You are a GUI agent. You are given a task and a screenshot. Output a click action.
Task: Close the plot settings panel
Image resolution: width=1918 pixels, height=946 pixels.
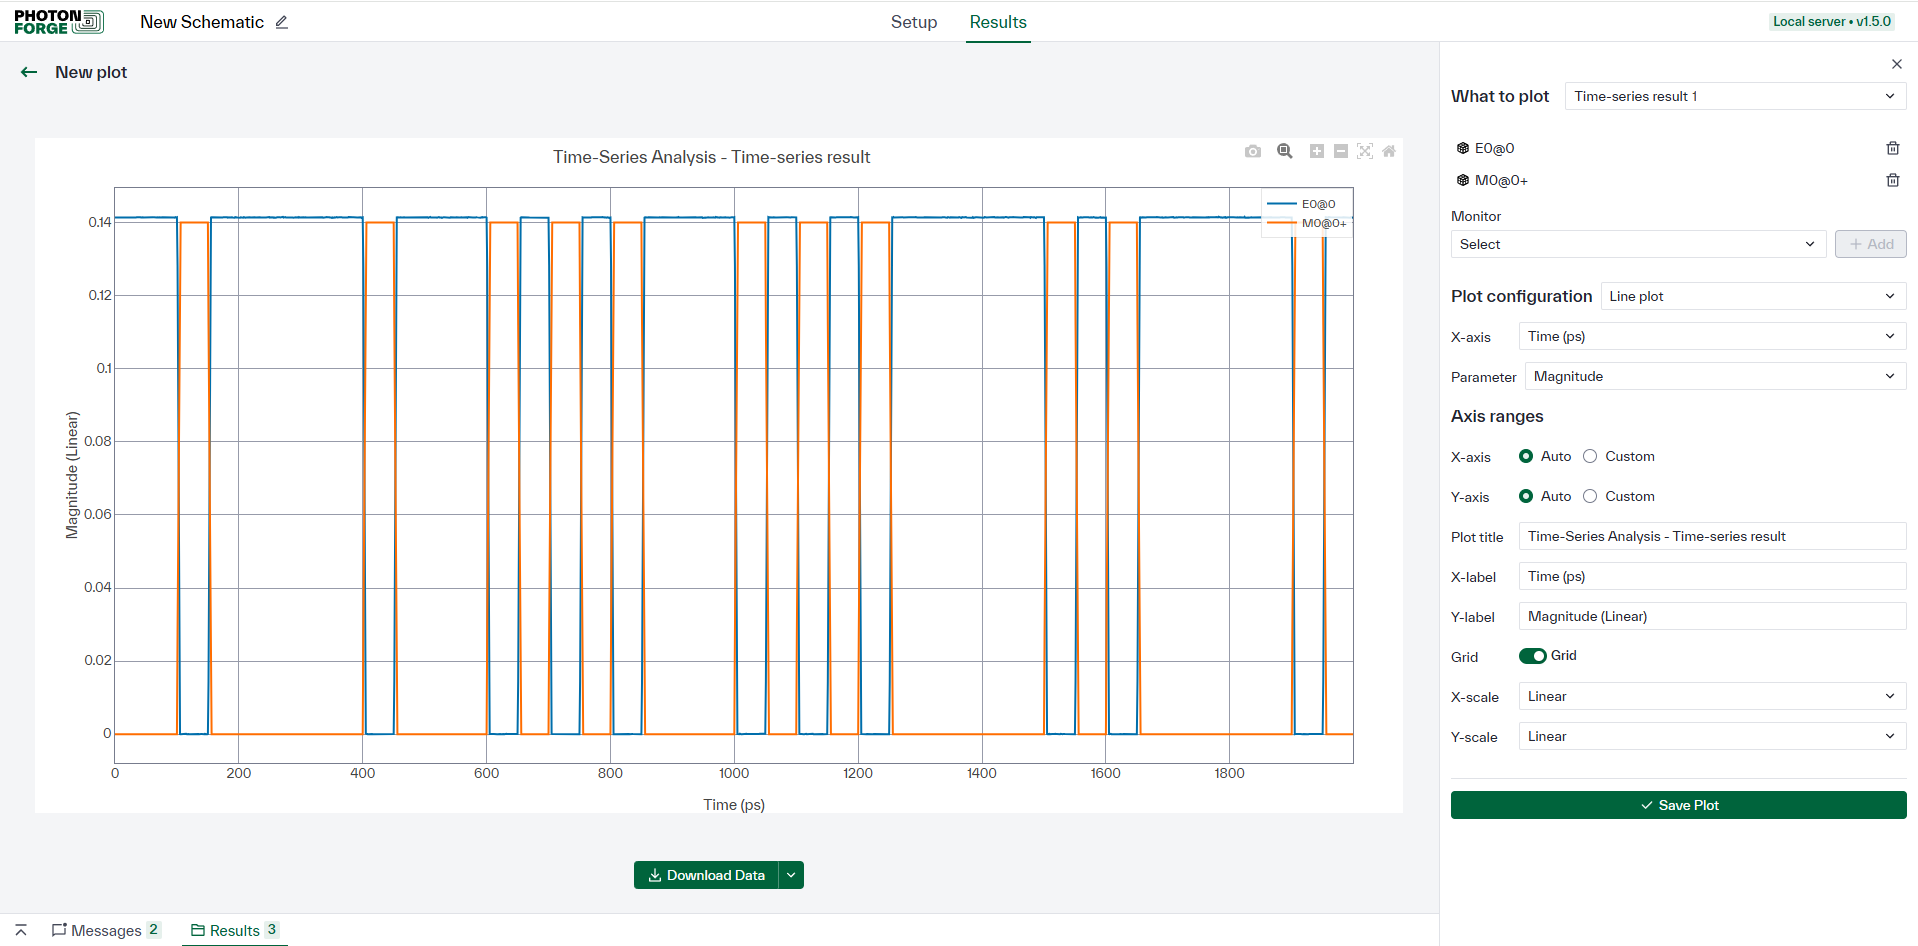click(x=1897, y=64)
